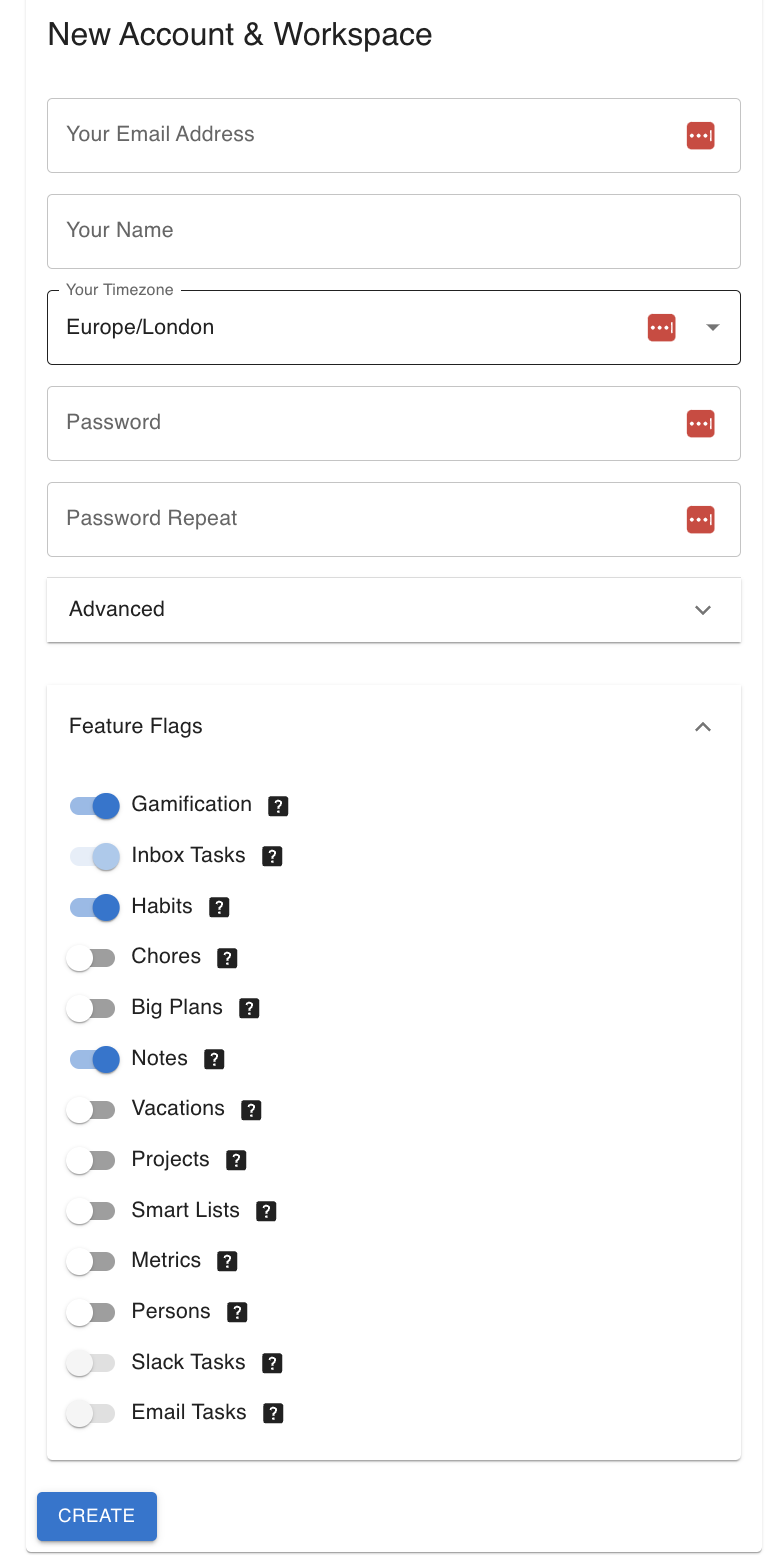Click the password manager icon in Password field
The height and width of the screenshot is (1566, 780).
[x=700, y=423]
